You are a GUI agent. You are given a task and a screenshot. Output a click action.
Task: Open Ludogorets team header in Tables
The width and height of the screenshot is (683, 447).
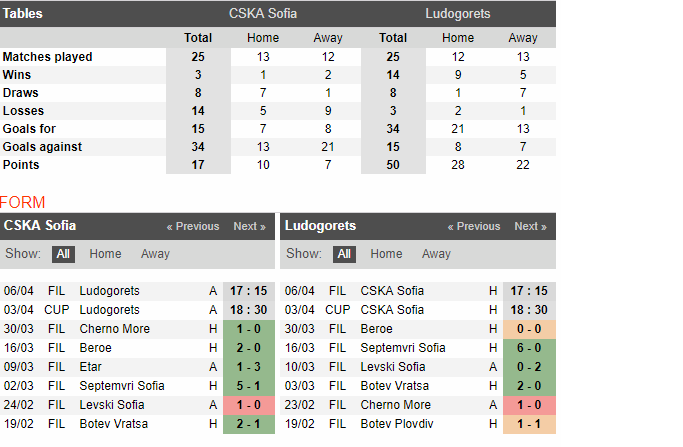click(458, 14)
